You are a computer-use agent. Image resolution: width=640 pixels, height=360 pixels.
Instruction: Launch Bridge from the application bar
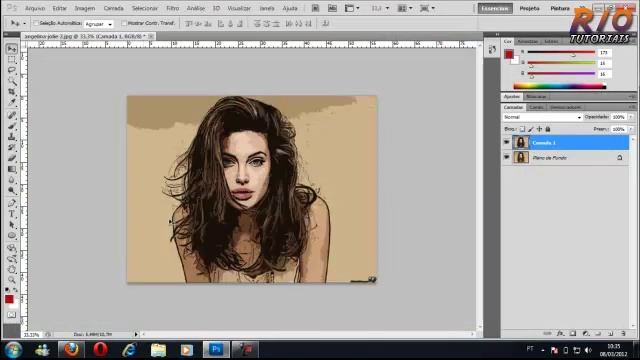pos(316,8)
